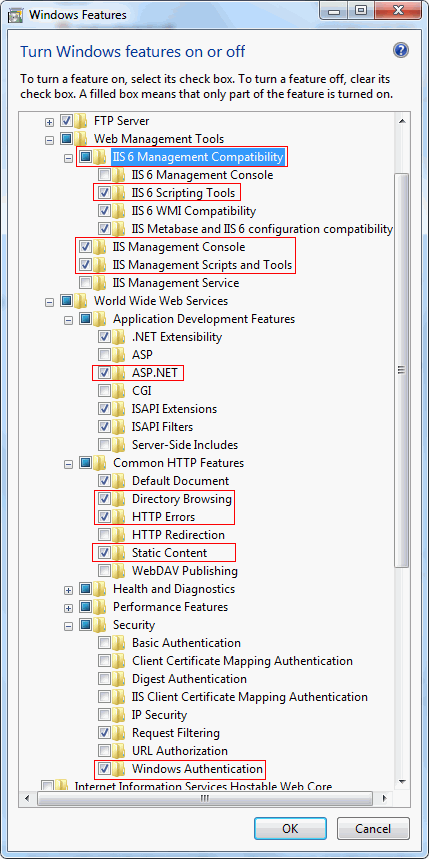Image resolution: width=429 pixels, height=859 pixels.
Task: Click the vertical scrollbar down arrow
Action: point(402,781)
